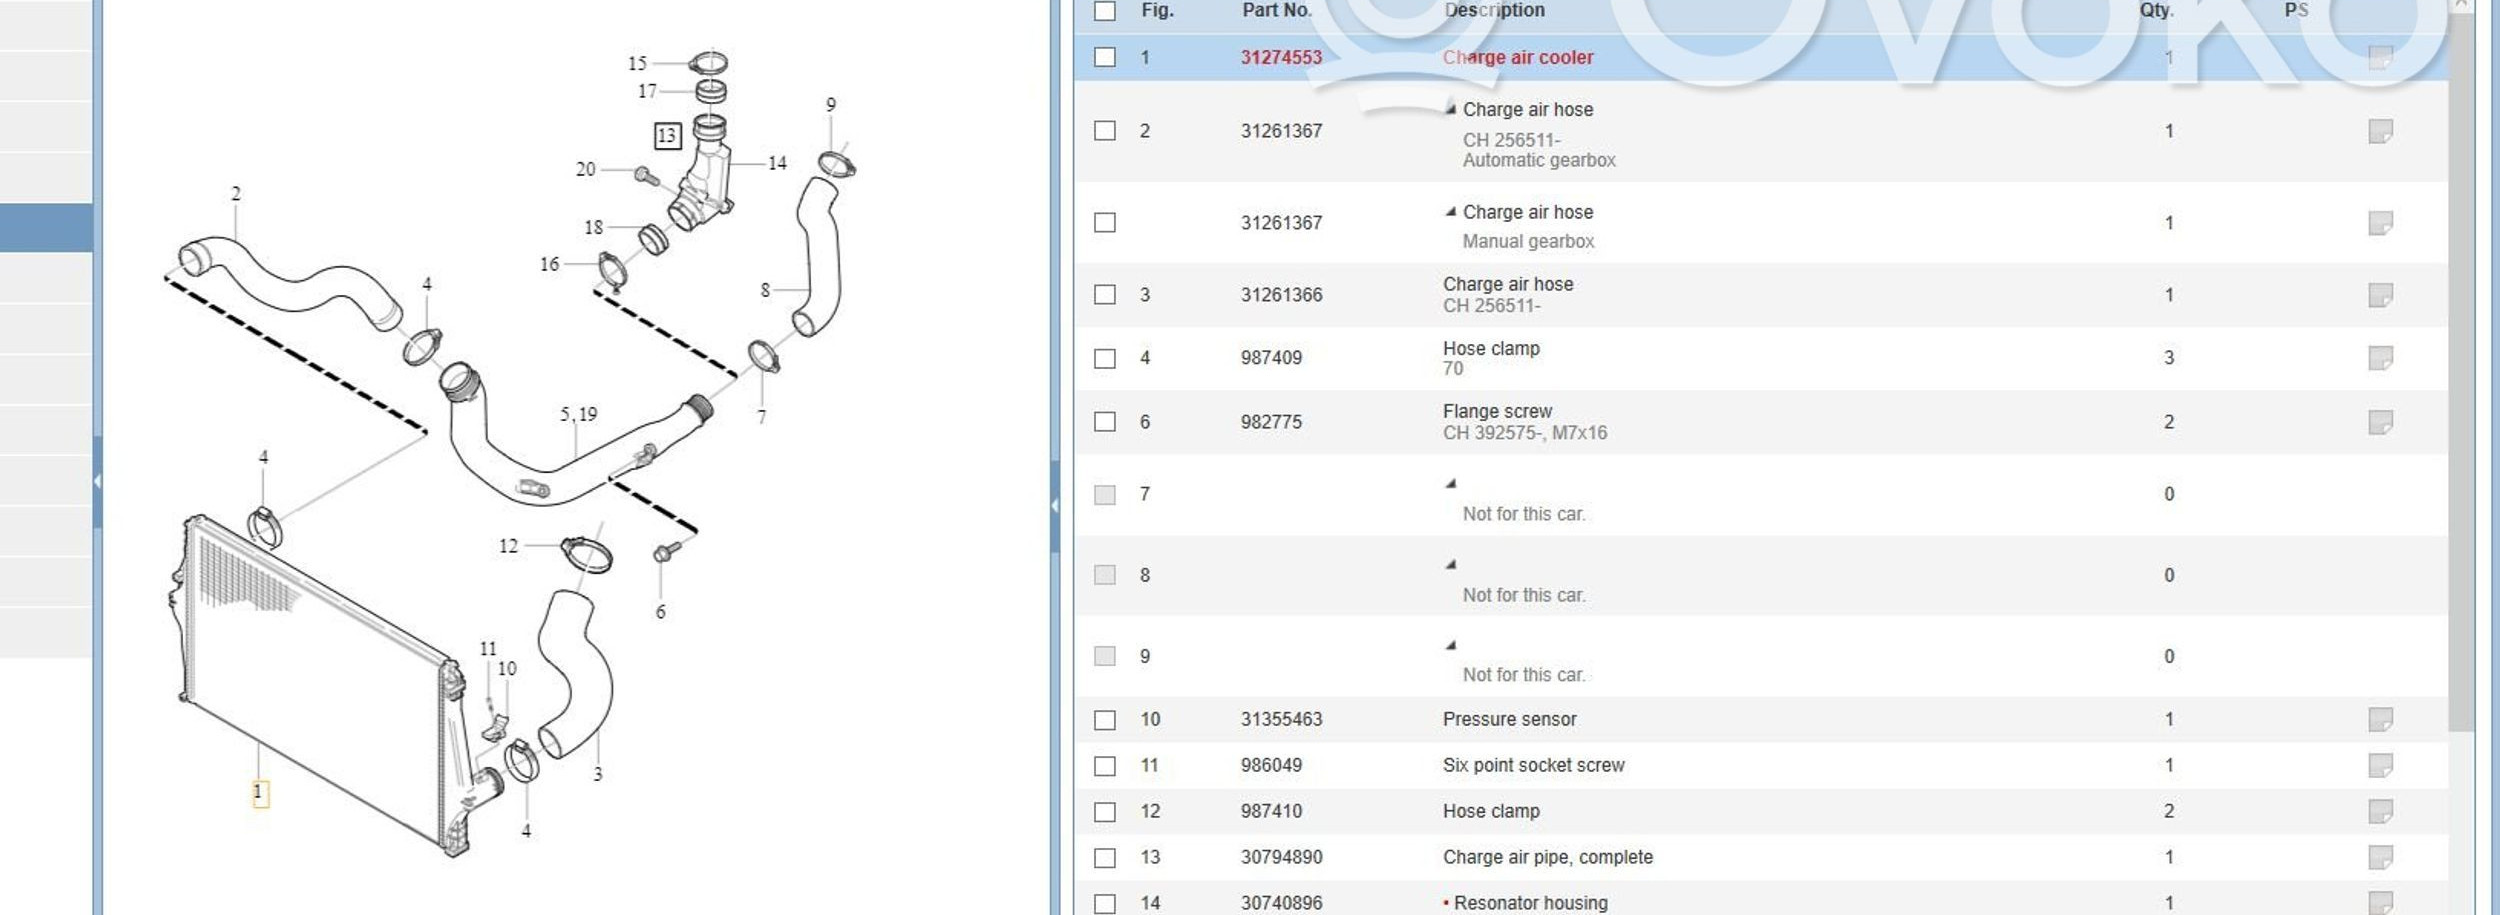Open note icon for Hose clamp 987410

(x=2379, y=811)
